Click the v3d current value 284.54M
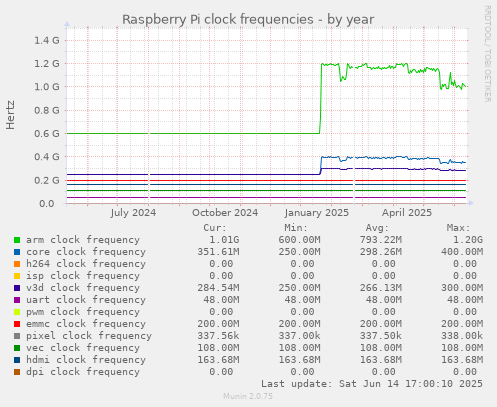 pos(218,288)
